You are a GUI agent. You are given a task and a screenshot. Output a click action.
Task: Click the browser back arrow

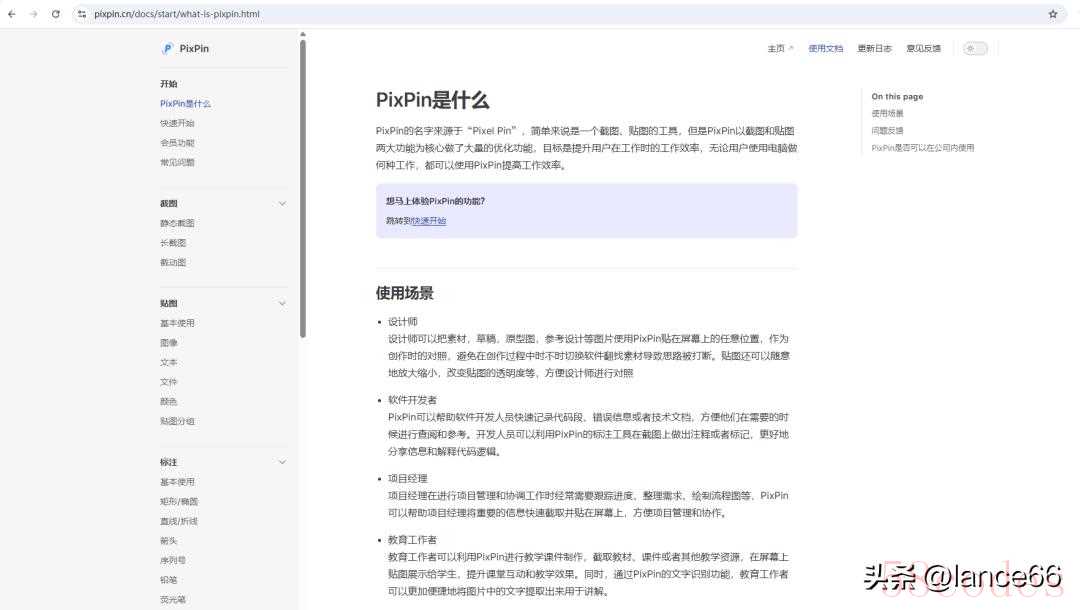(x=12, y=14)
